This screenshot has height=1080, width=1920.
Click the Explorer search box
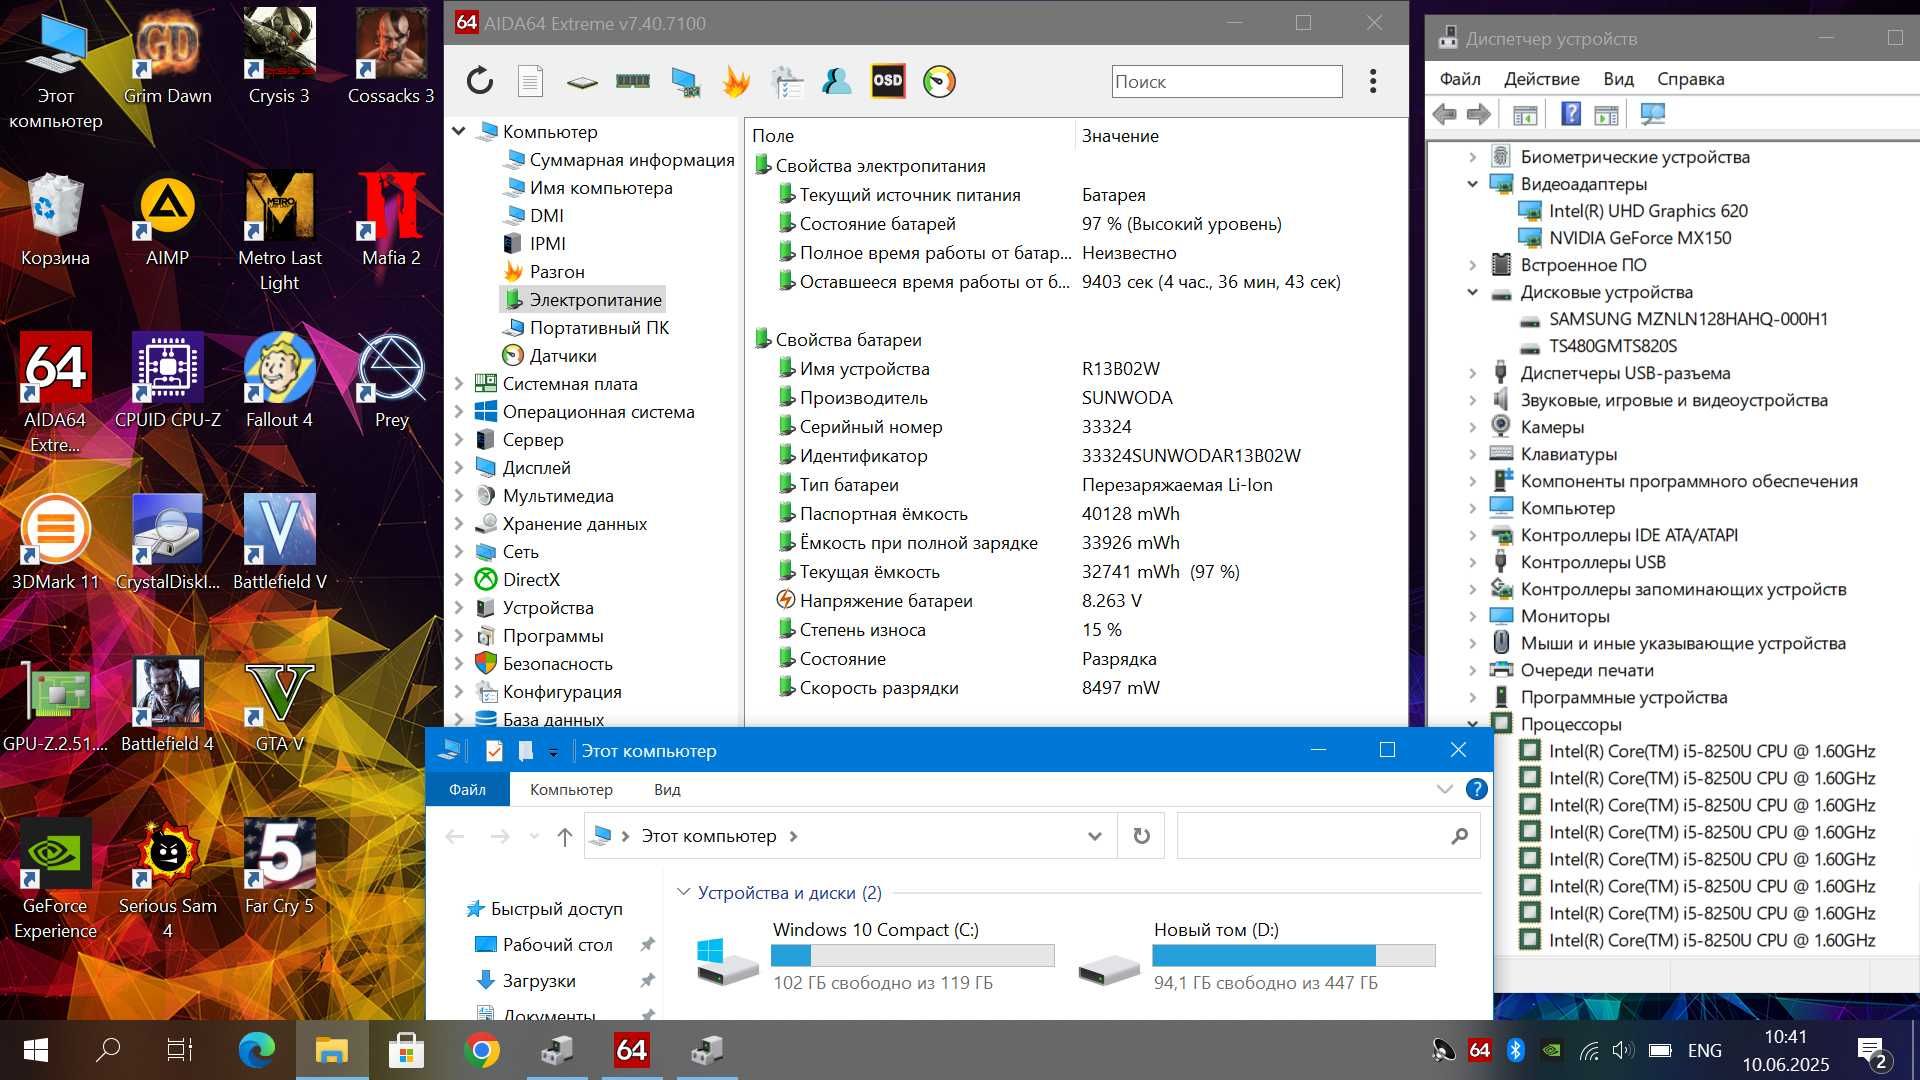[x=1328, y=836]
